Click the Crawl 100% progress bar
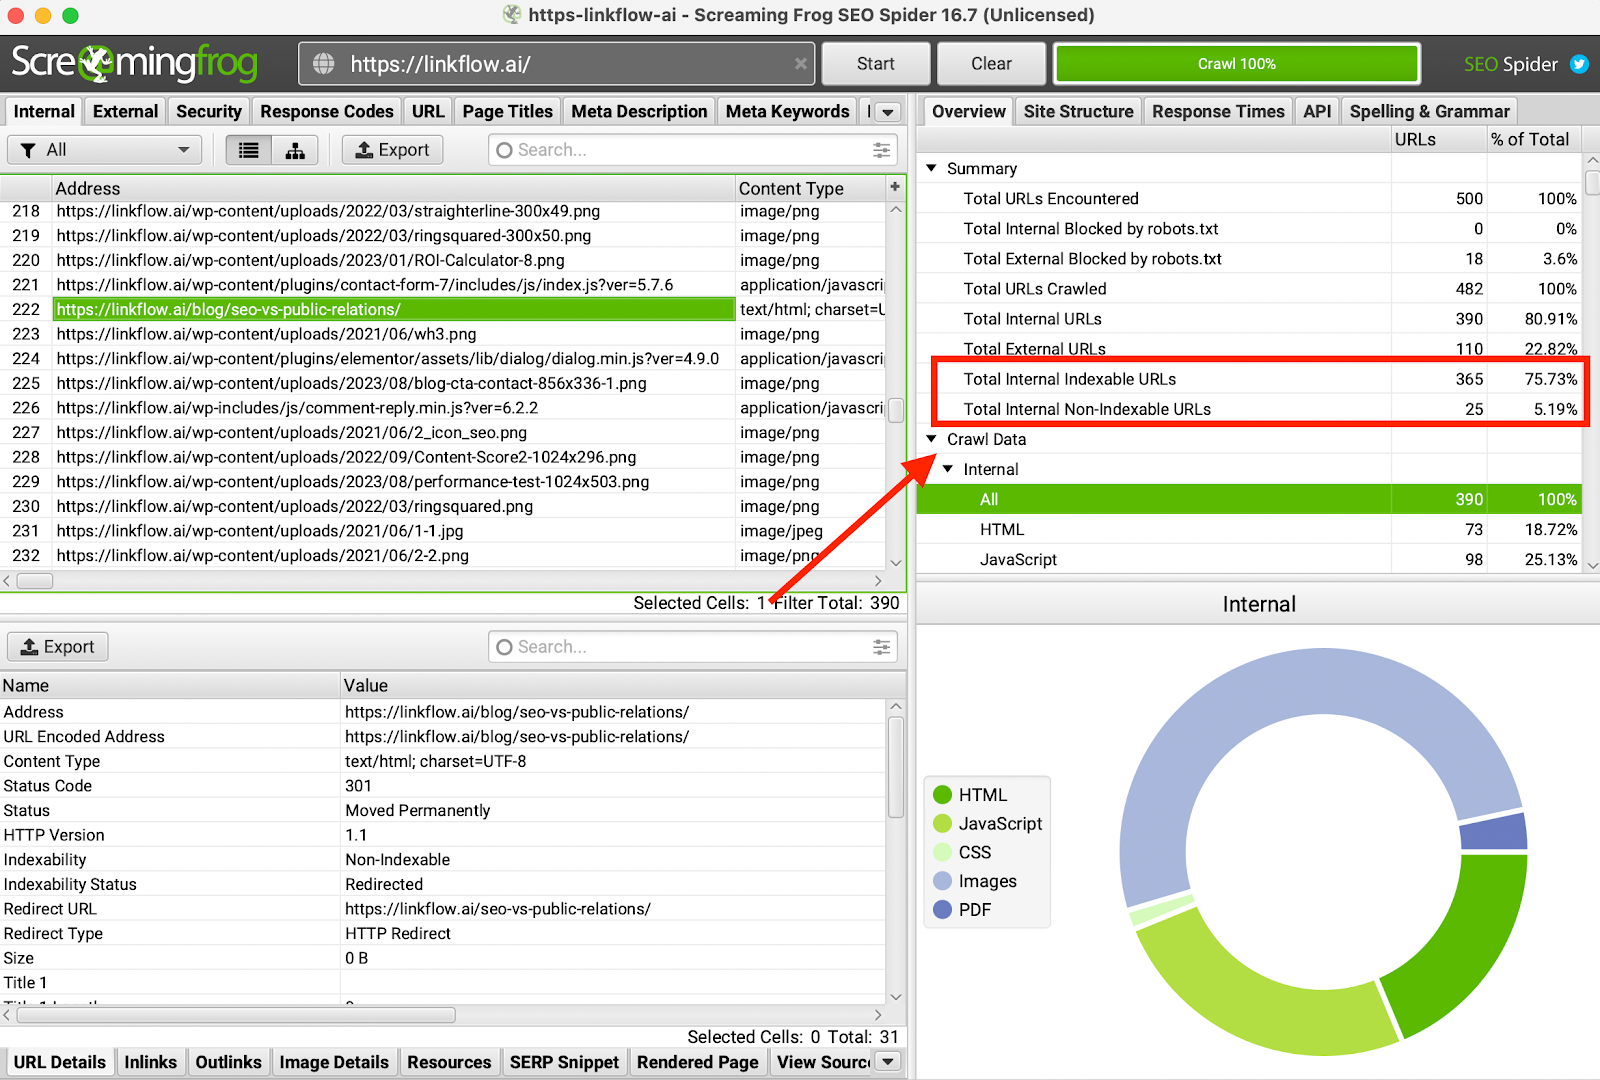Image resolution: width=1600 pixels, height=1080 pixels. pos(1237,64)
